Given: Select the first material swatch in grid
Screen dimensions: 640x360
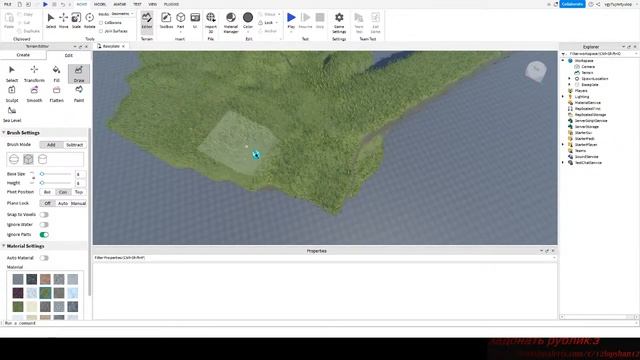Looking at the screenshot, I should [18, 279].
